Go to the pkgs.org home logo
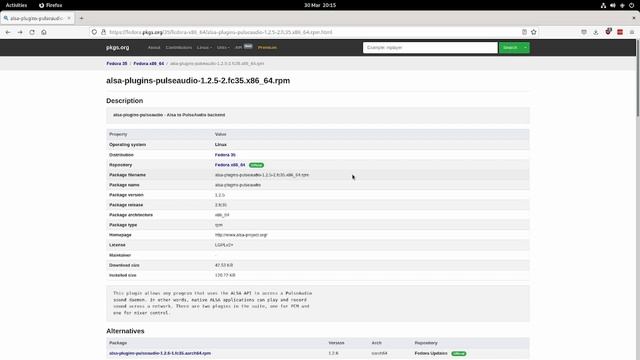This screenshot has width=640, height=360. point(118,47)
